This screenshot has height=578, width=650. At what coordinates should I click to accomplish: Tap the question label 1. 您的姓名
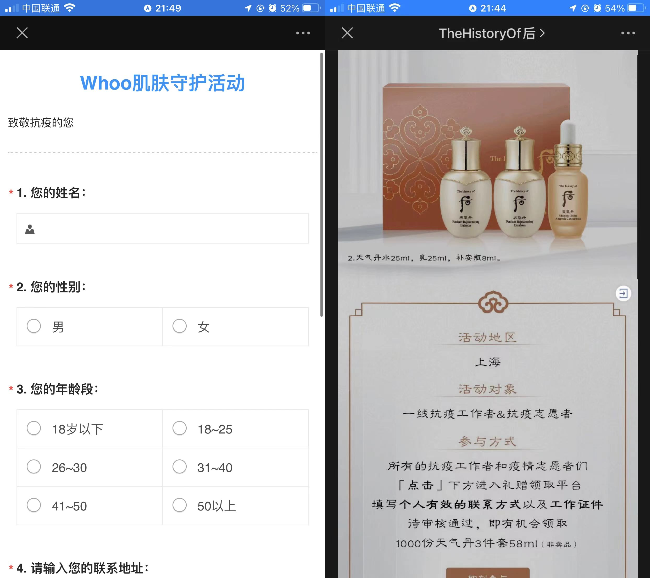point(51,192)
